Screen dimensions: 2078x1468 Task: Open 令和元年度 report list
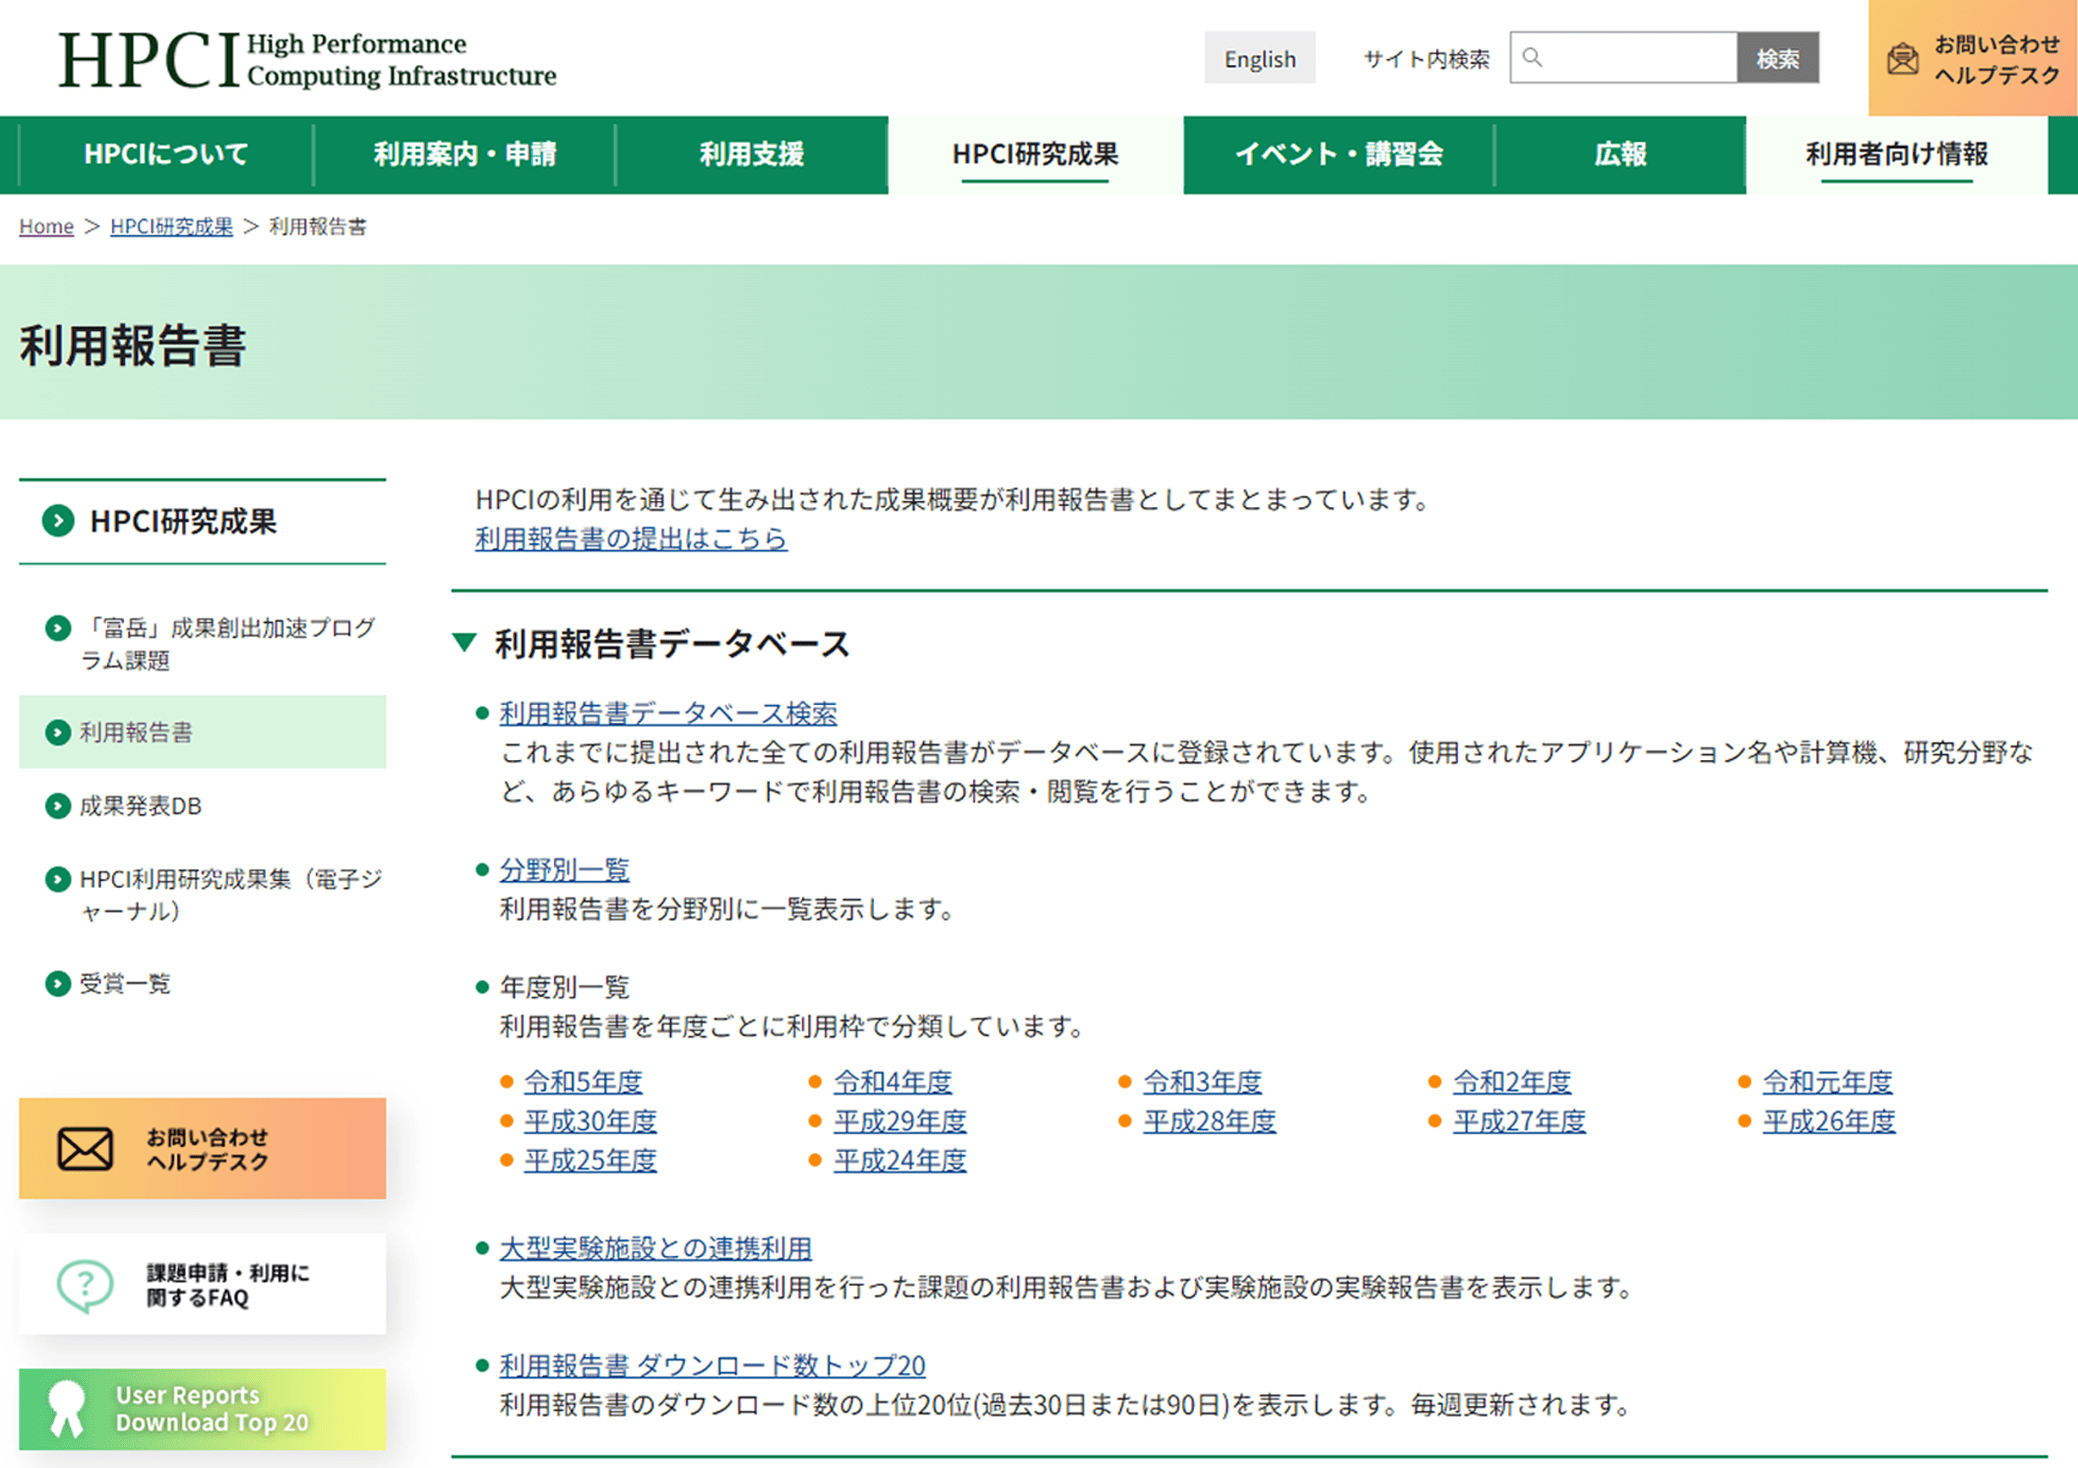pyautogui.click(x=1827, y=1082)
